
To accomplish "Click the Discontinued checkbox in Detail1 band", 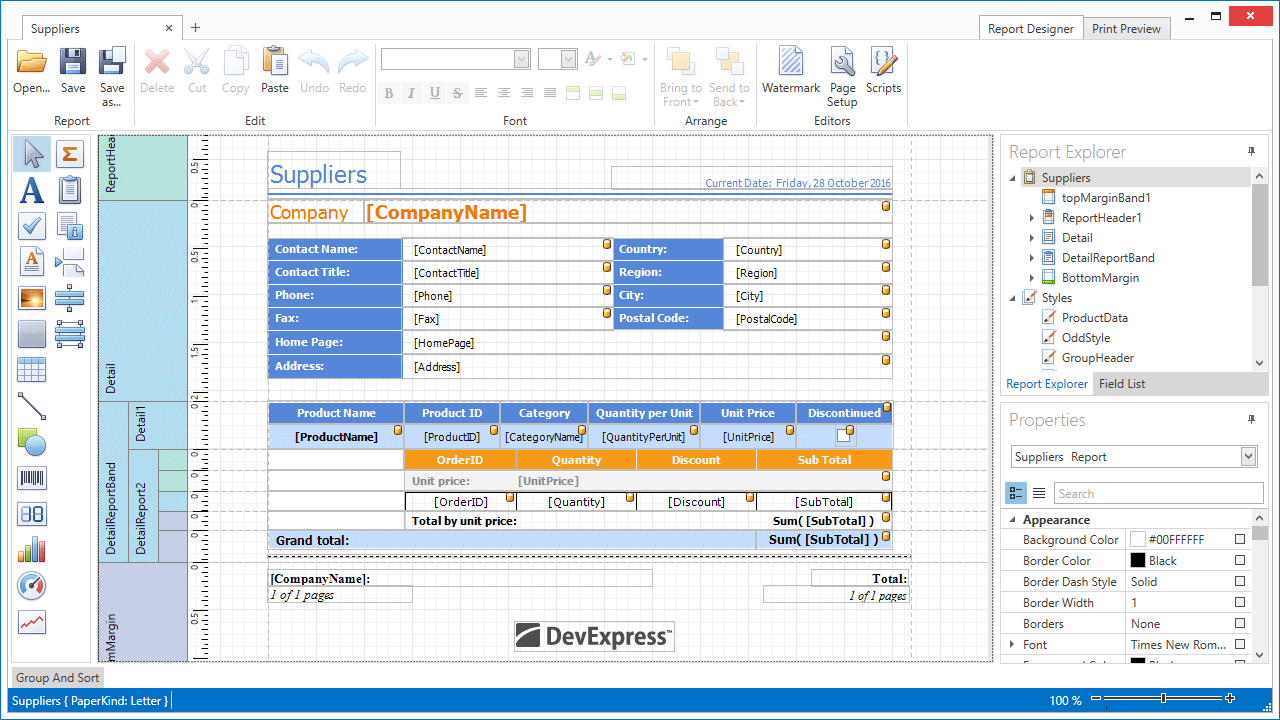I will click(844, 436).
